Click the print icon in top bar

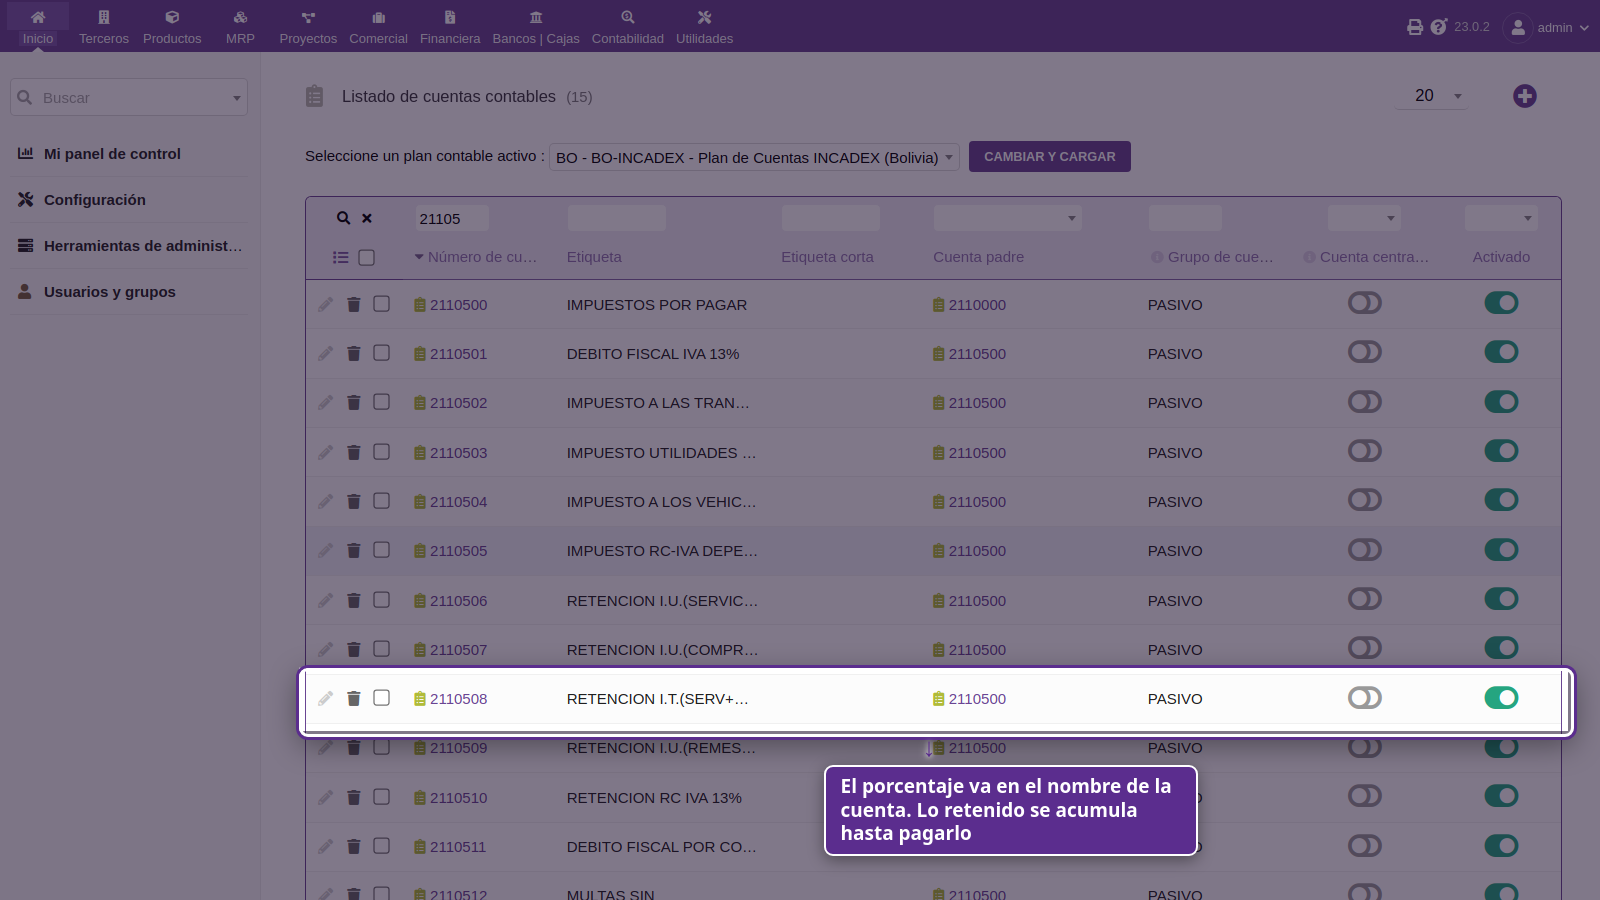1415,27
